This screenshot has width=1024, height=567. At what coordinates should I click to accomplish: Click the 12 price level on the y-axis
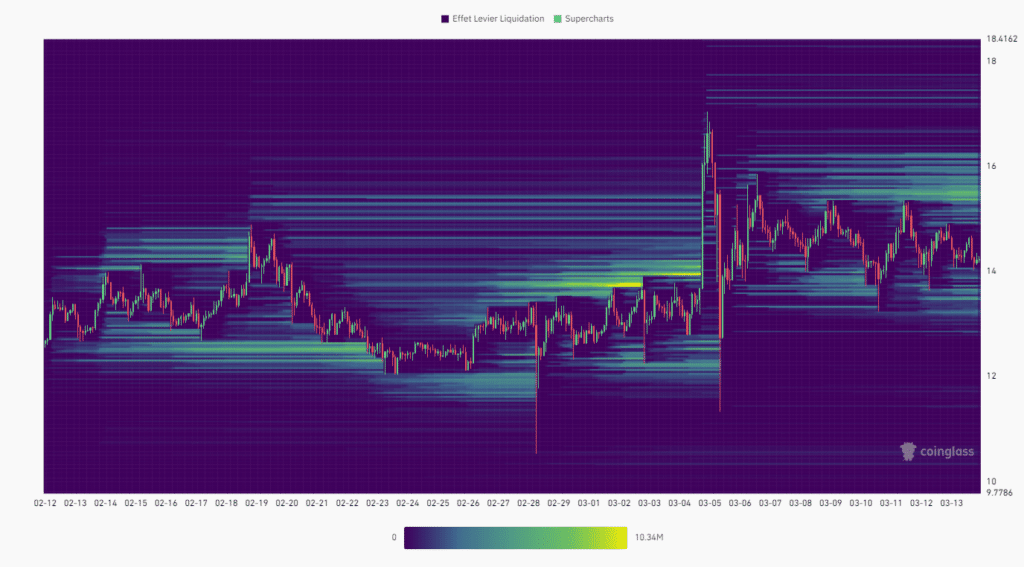click(x=991, y=376)
